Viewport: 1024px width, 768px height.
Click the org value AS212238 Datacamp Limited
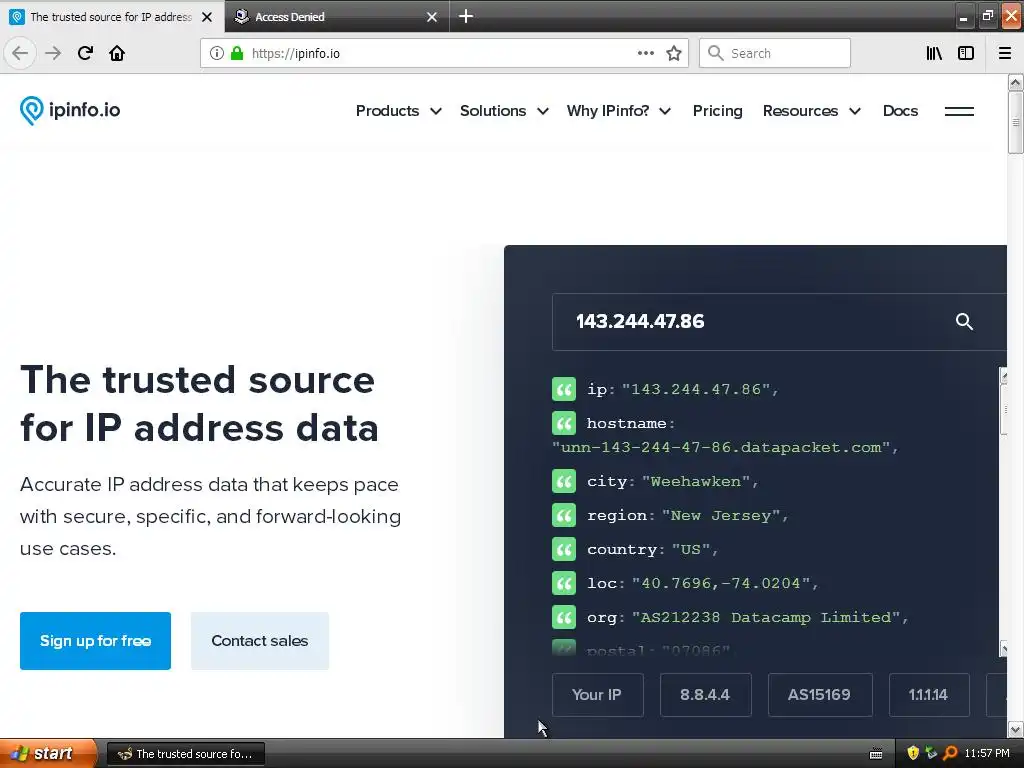(765, 617)
